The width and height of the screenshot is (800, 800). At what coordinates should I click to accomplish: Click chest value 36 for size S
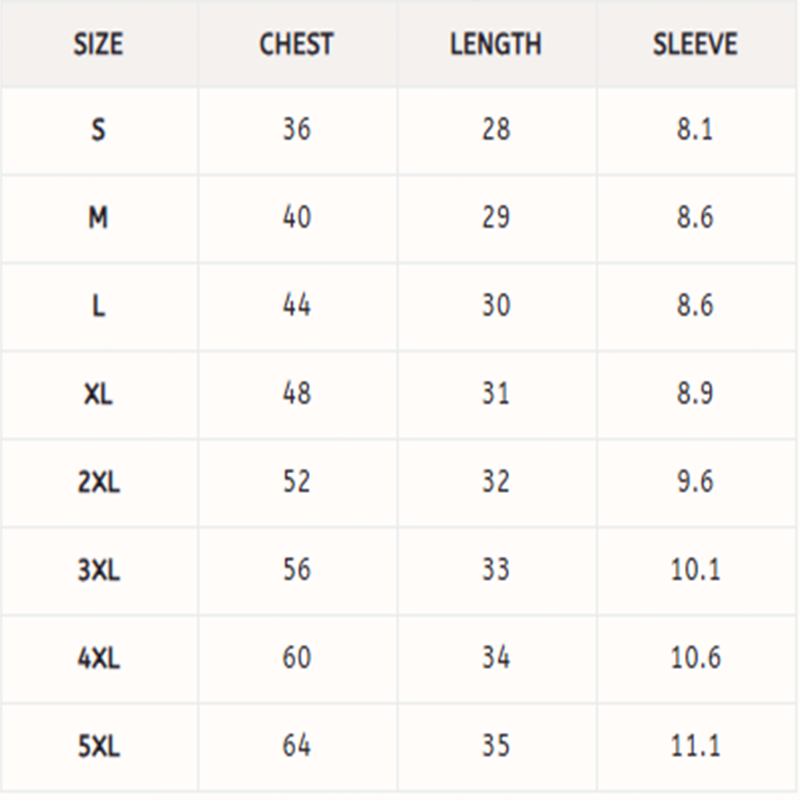pyautogui.click(x=296, y=130)
